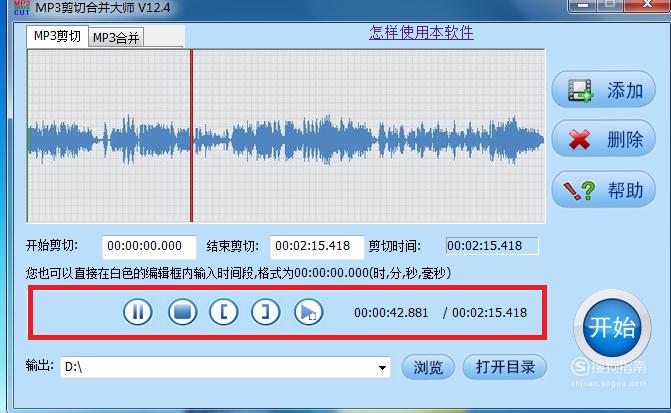Click the 剪切时间 duration field

click(492, 246)
